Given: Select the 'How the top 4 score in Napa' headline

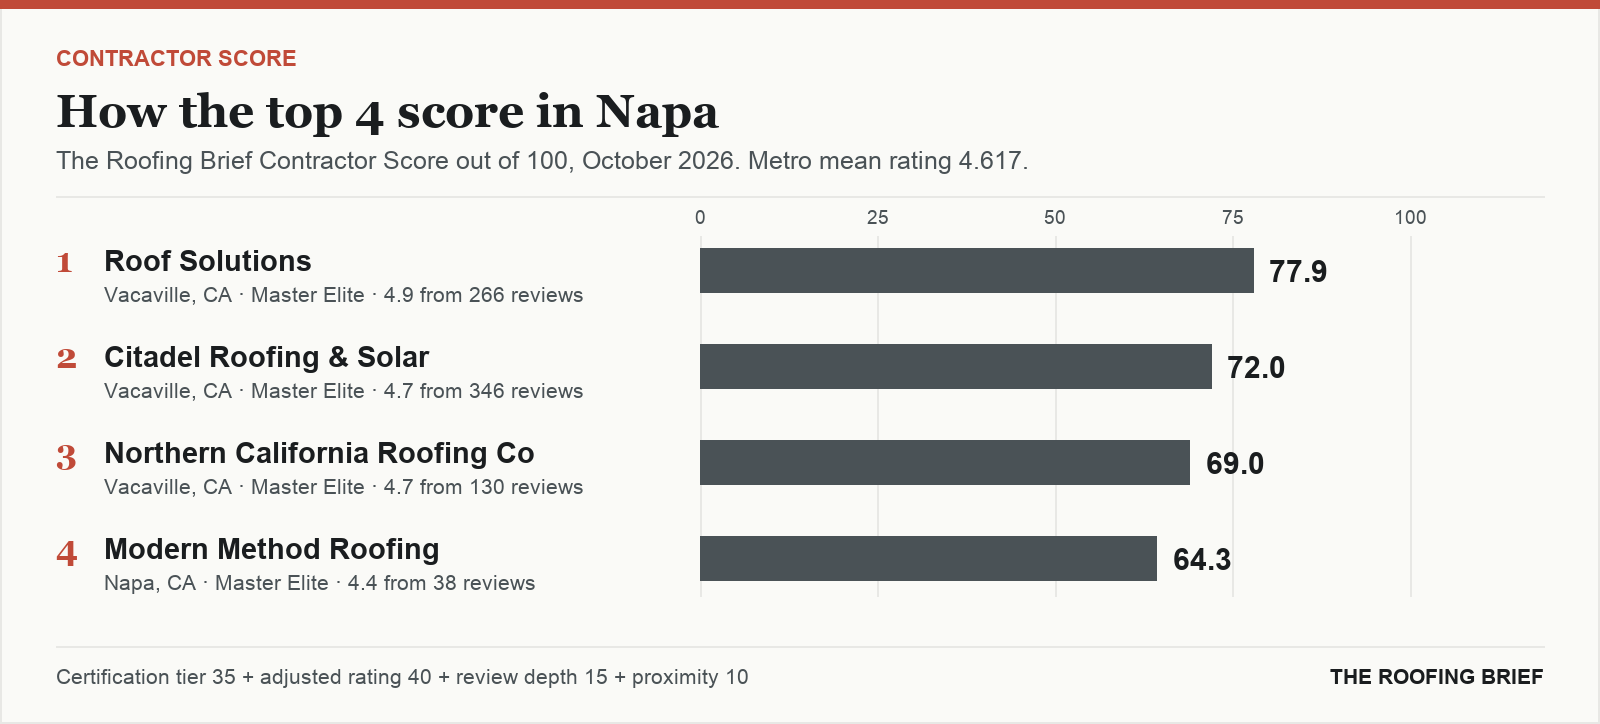Looking at the screenshot, I should [387, 111].
